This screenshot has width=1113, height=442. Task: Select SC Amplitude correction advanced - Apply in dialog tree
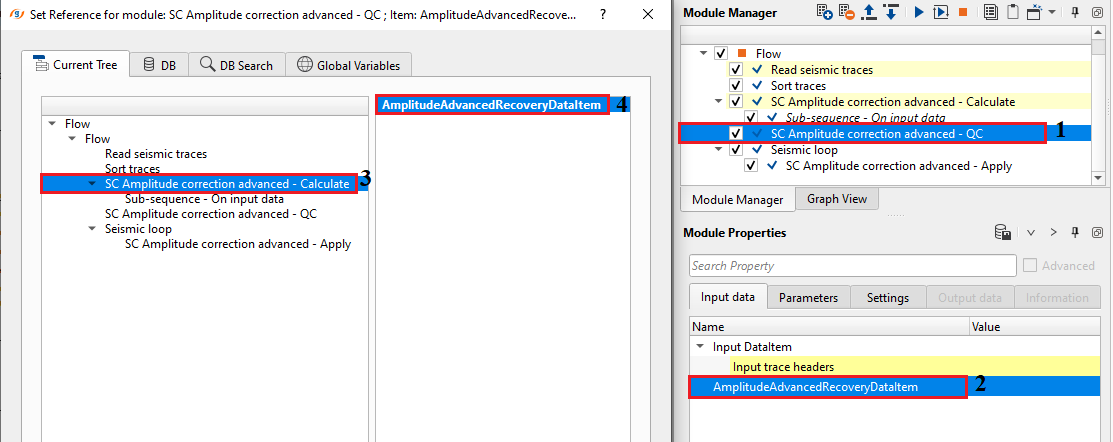pos(238,244)
